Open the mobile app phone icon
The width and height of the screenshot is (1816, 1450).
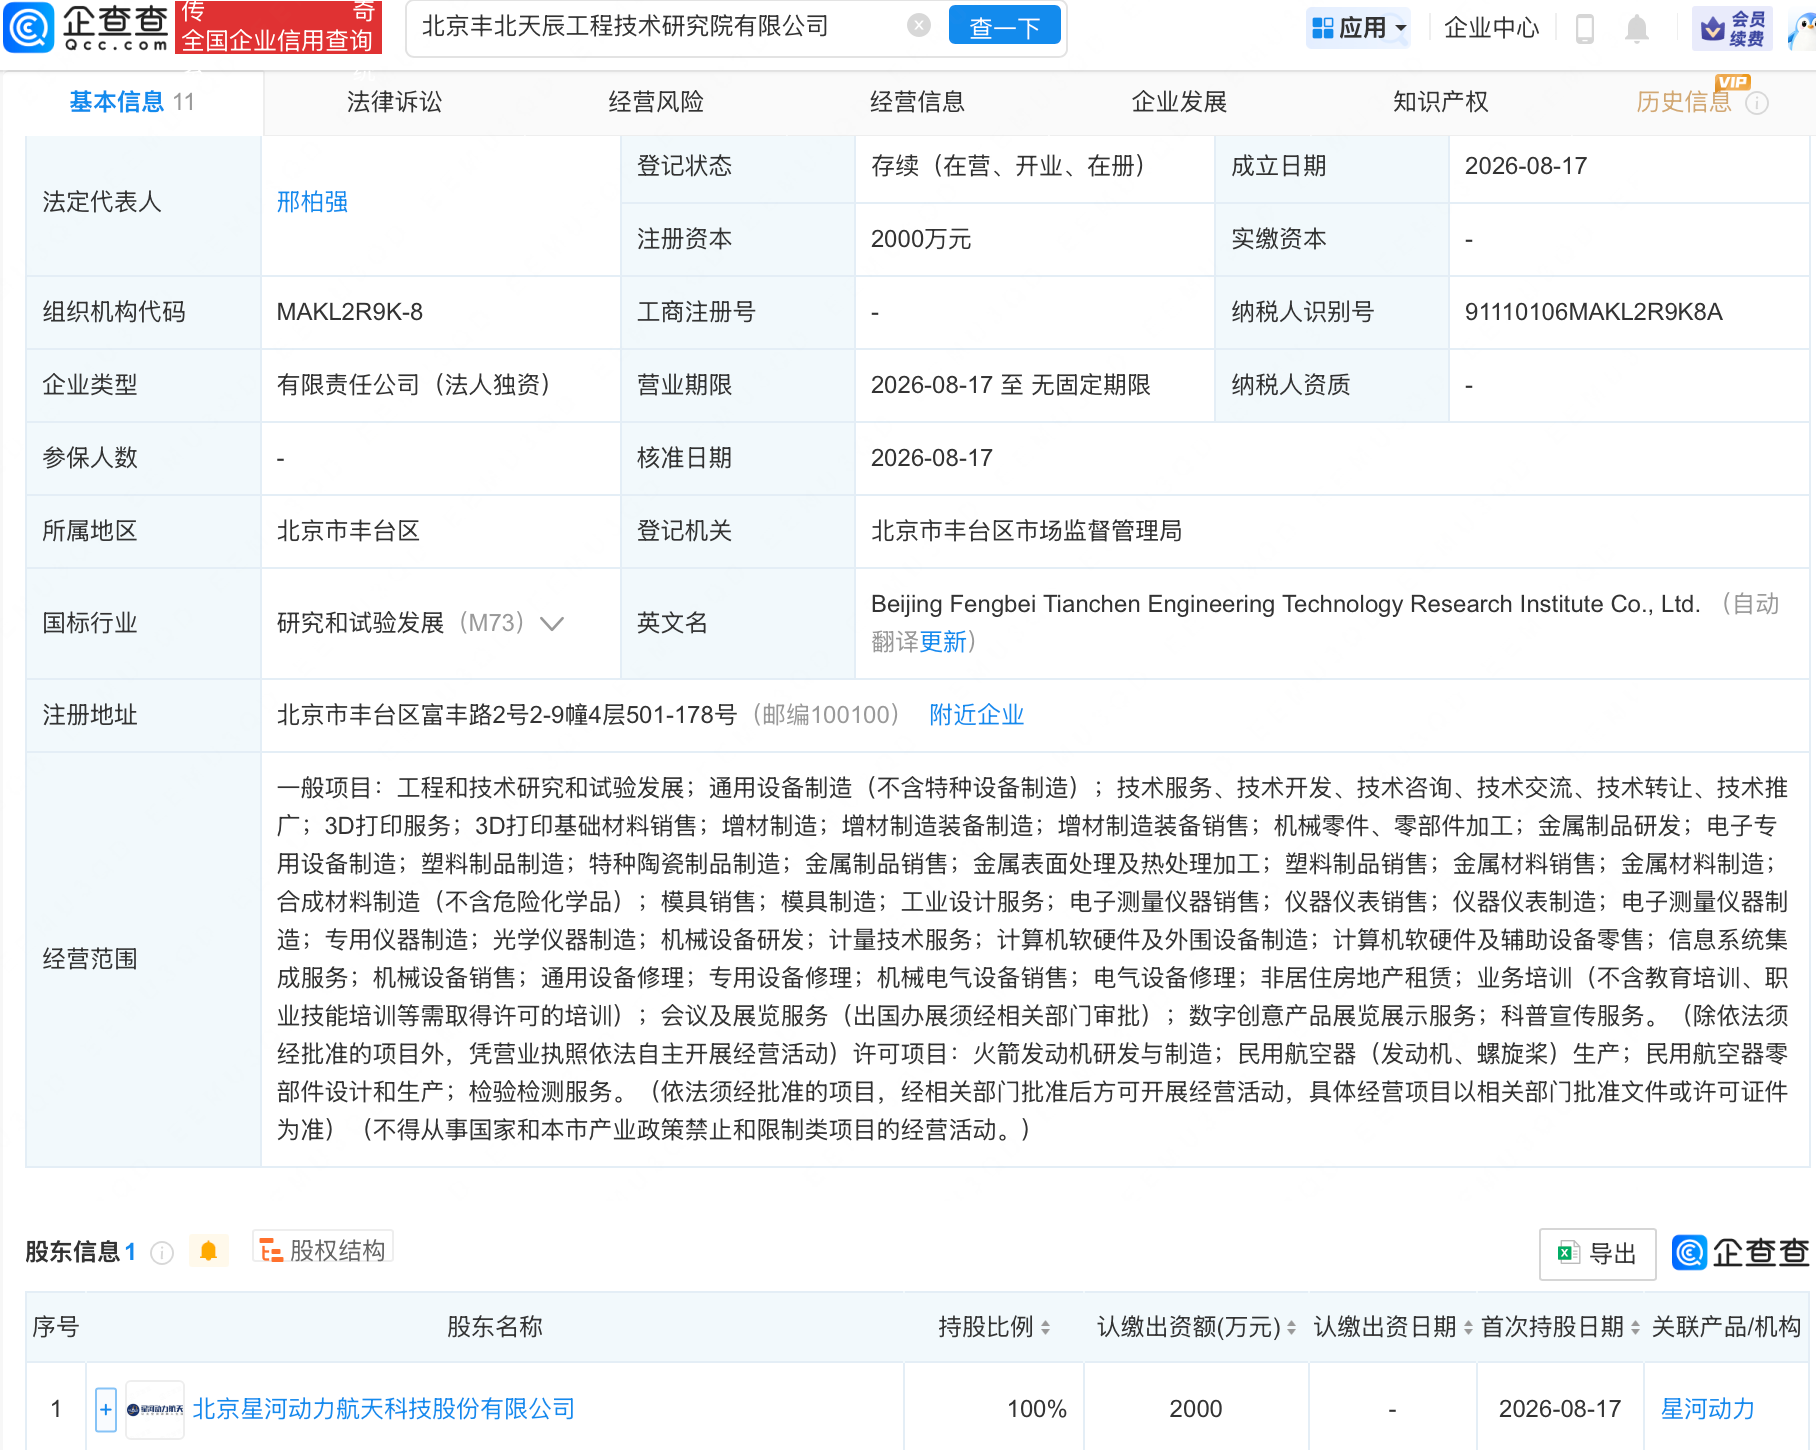coord(1584,28)
